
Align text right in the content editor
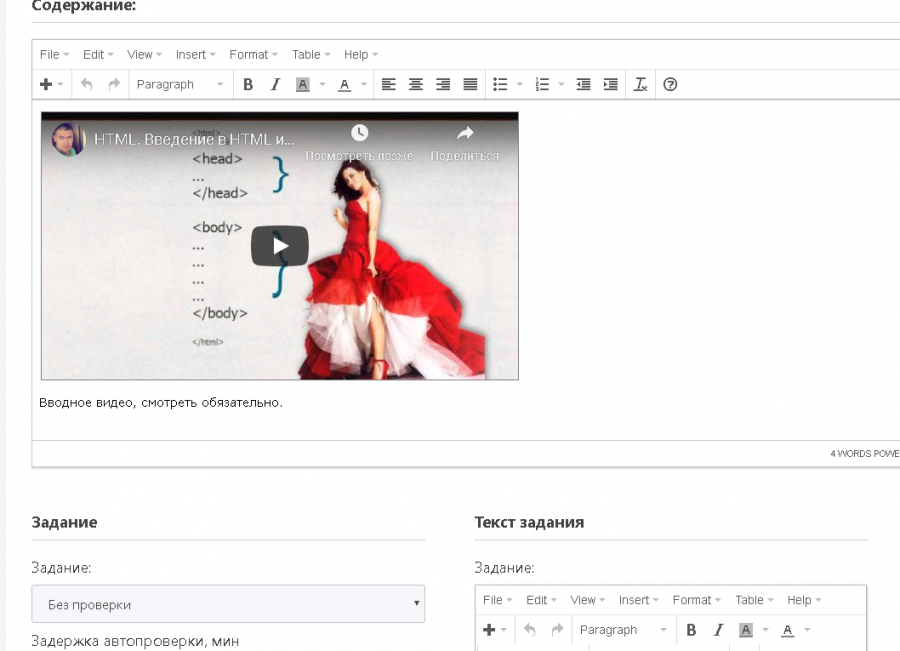coord(443,85)
